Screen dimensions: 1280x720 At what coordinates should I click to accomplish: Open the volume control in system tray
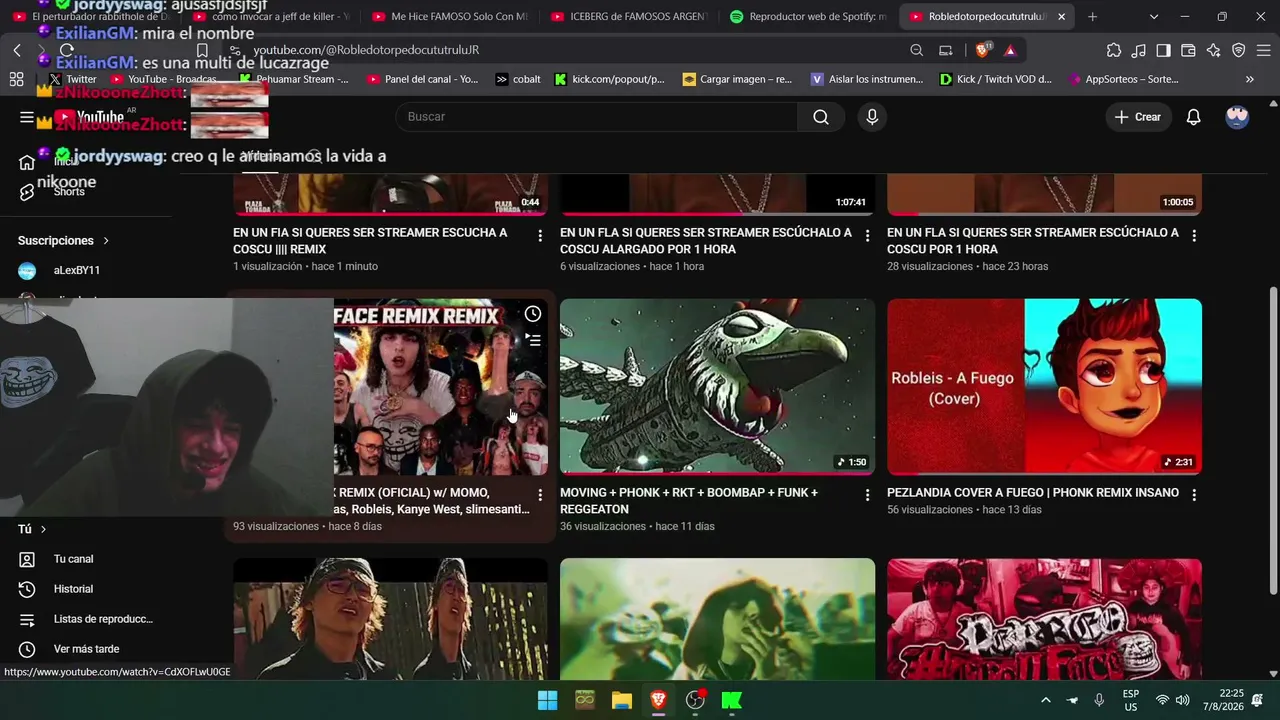[x=1183, y=700]
